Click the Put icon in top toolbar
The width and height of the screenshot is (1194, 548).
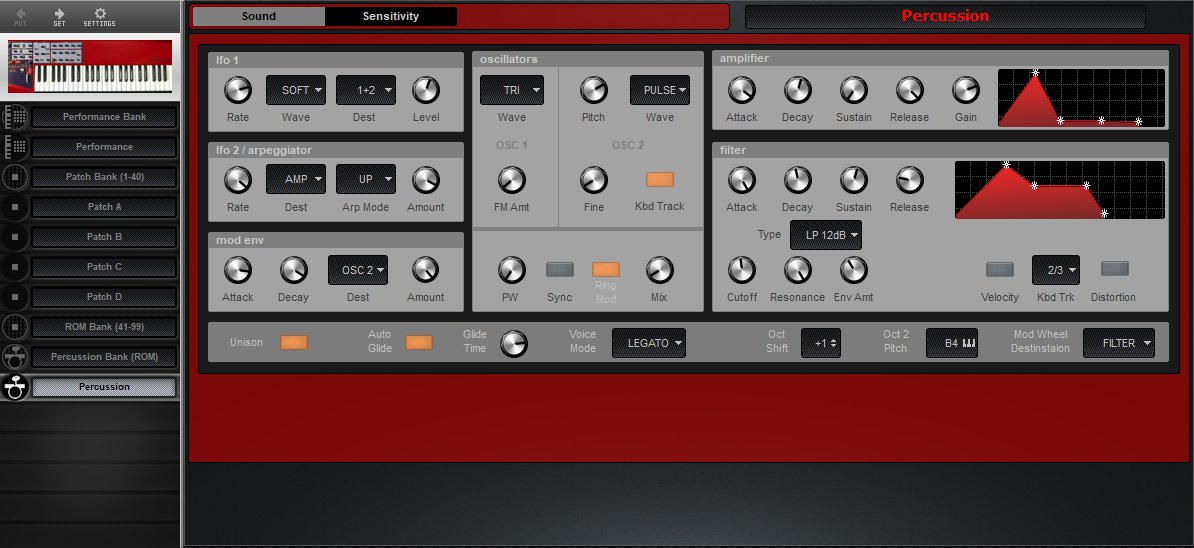[20, 14]
